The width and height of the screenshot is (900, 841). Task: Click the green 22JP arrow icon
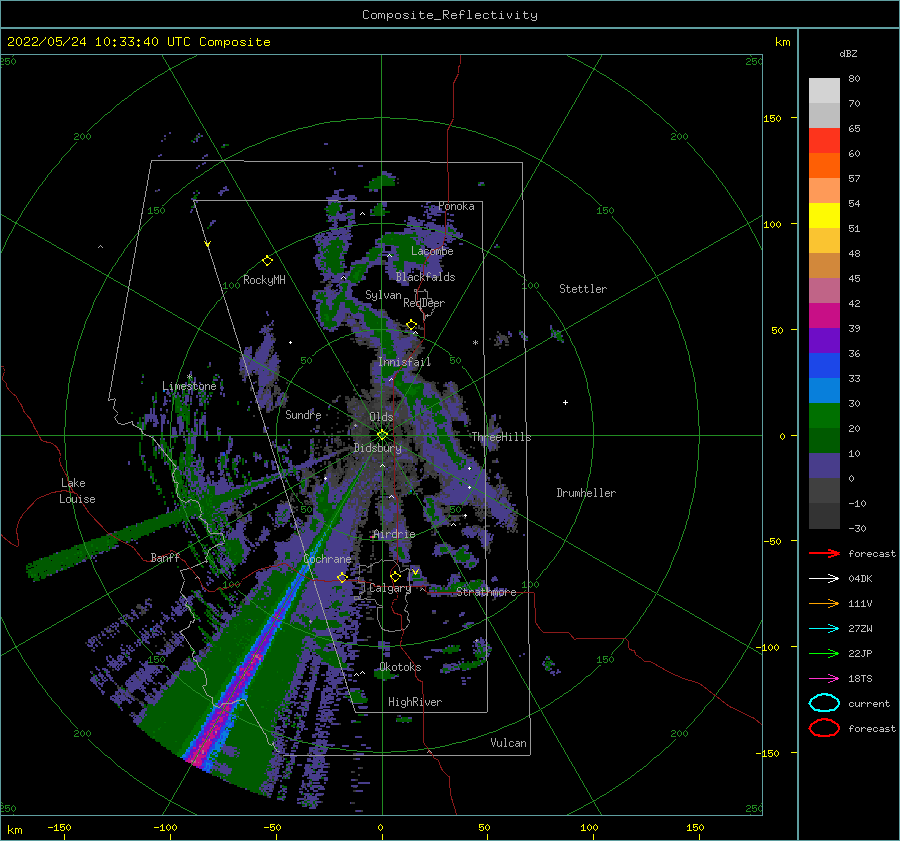click(824, 653)
